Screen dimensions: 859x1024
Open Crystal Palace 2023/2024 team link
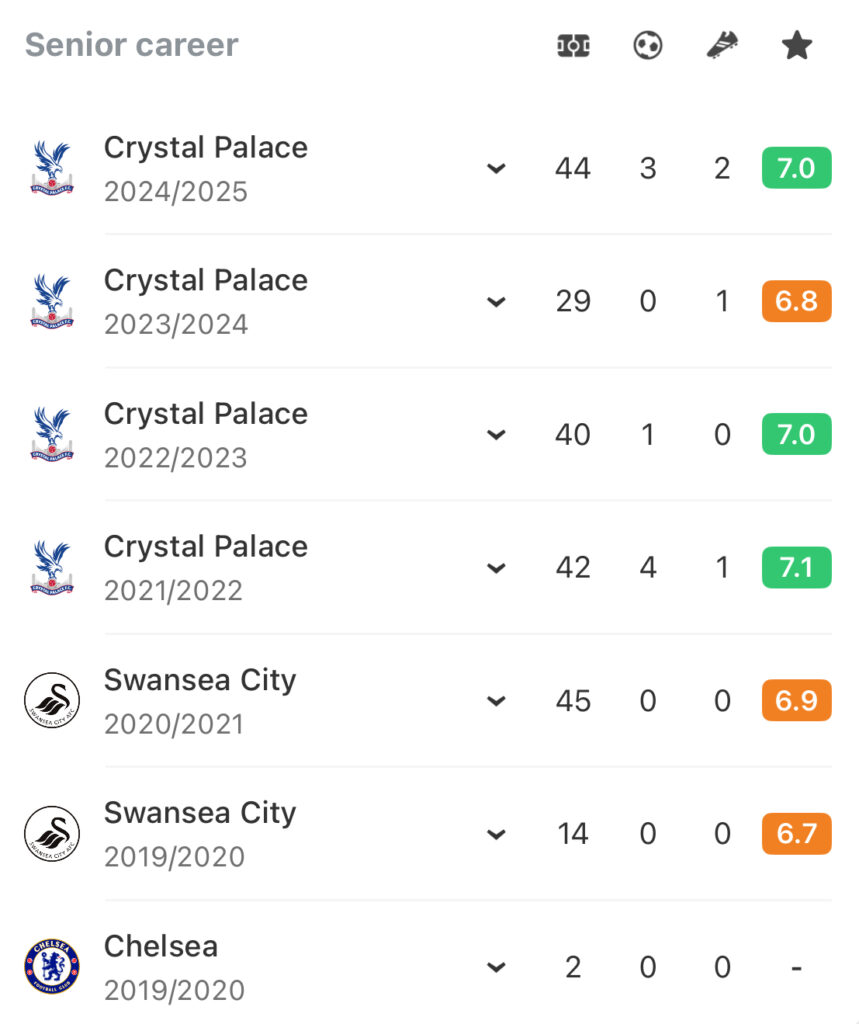206,281
